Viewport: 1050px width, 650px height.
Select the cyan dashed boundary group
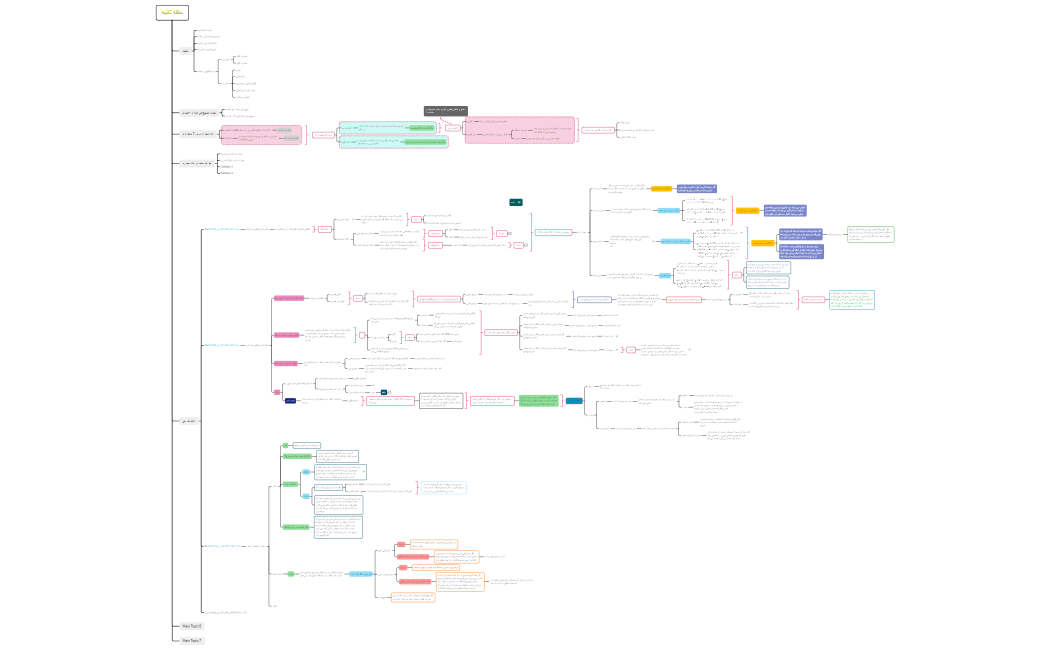393,134
